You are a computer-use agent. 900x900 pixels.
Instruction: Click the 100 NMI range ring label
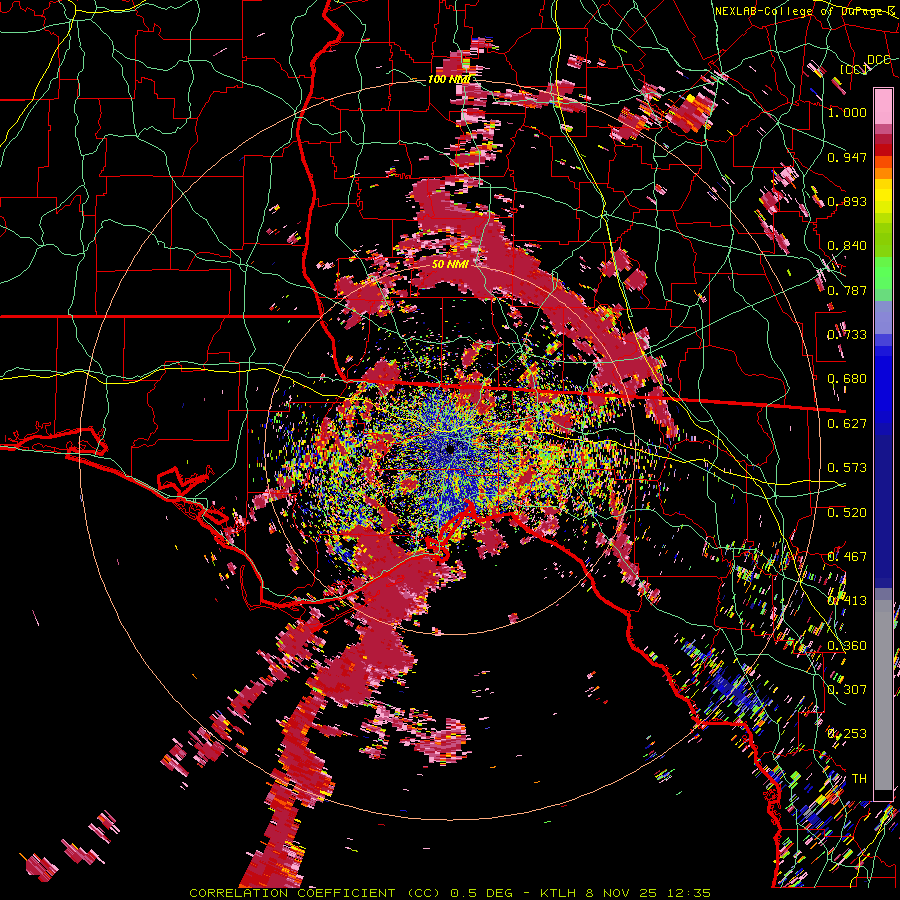click(449, 79)
